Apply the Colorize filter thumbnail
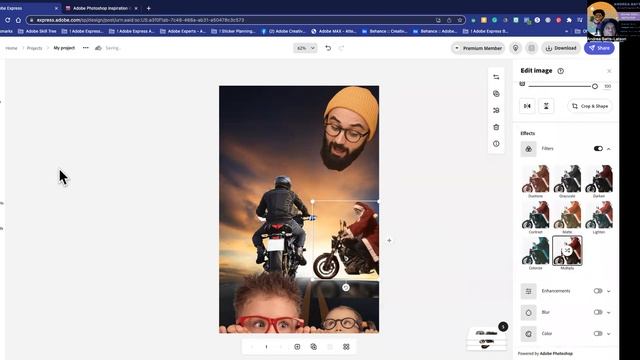 536,251
